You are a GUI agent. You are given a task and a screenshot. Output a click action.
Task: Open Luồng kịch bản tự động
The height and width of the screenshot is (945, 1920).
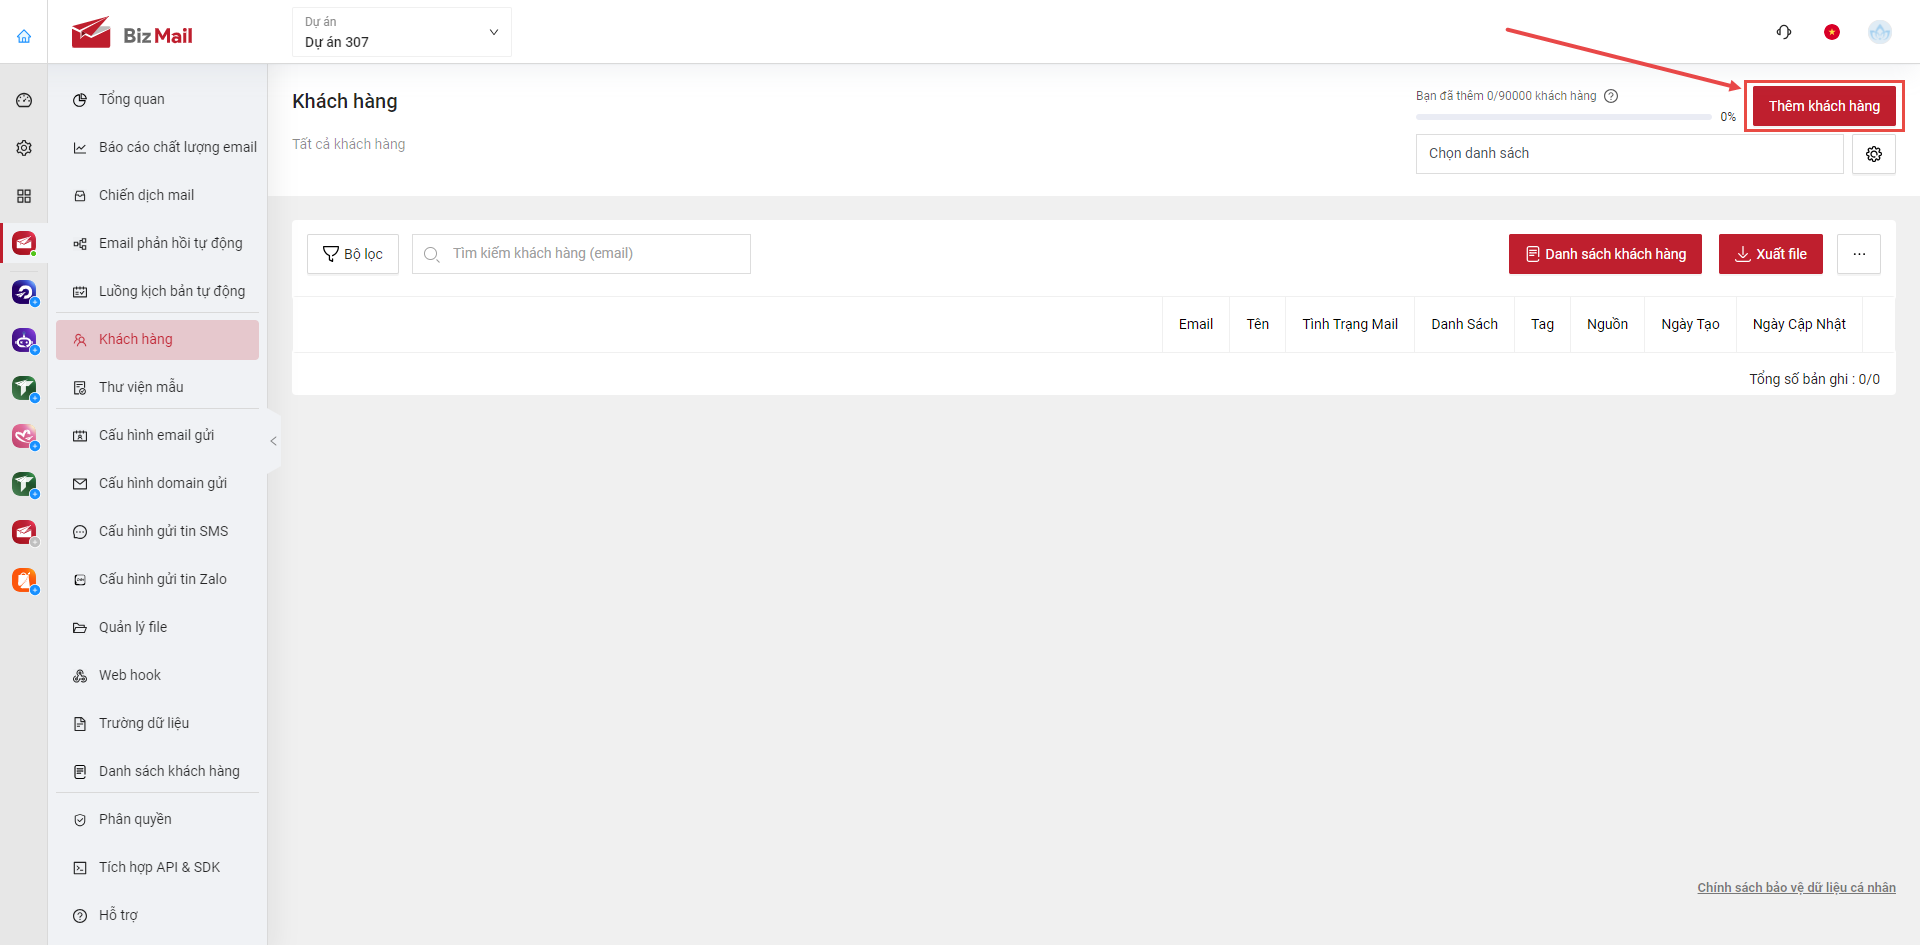point(158,292)
